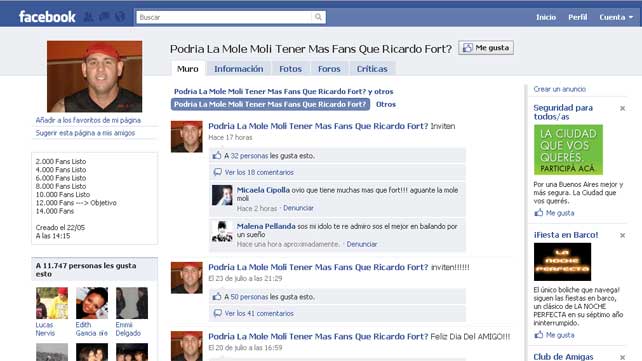This screenshot has height=361, width=642.
Task: Switch to the Información tab
Action: [x=239, y=69]
